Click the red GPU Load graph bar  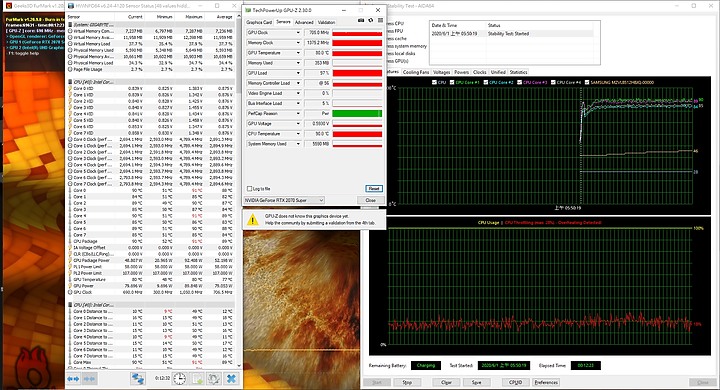[x=357, y=73]
